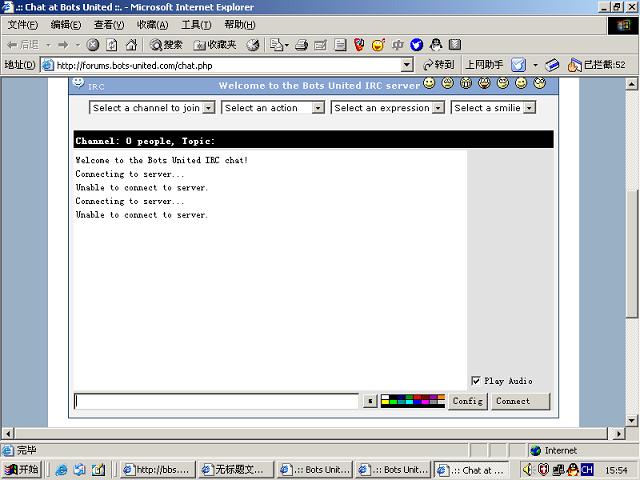
Task: Go to the Home page icon
Action: [131, 44]
